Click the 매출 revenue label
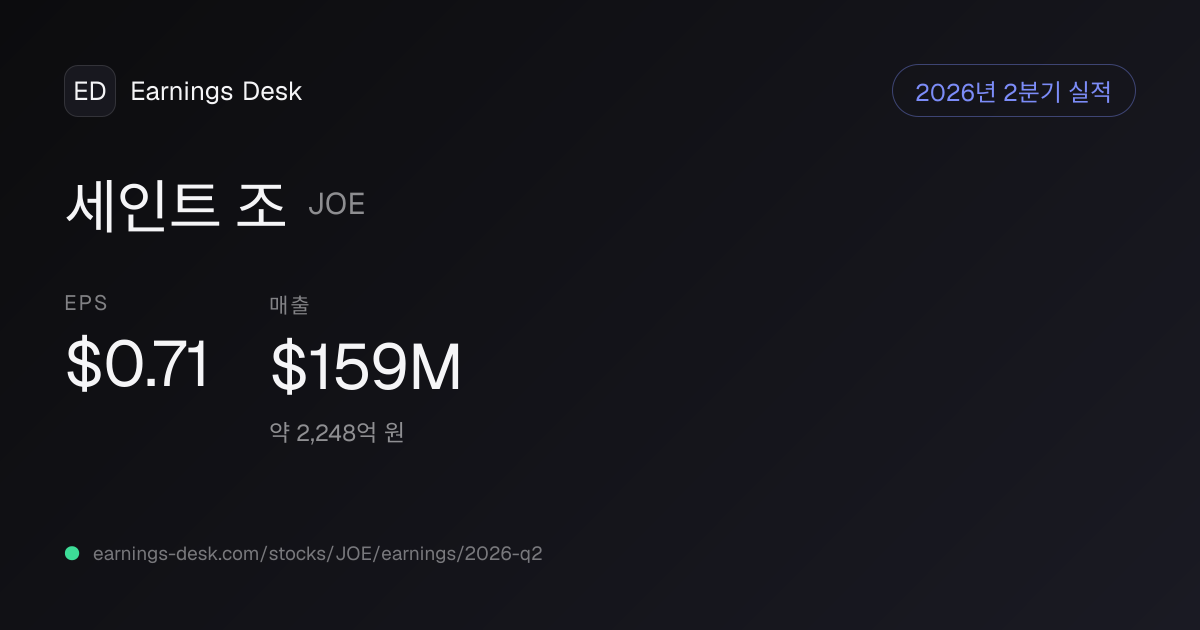1200x630 pixels. tap(289, 305)
